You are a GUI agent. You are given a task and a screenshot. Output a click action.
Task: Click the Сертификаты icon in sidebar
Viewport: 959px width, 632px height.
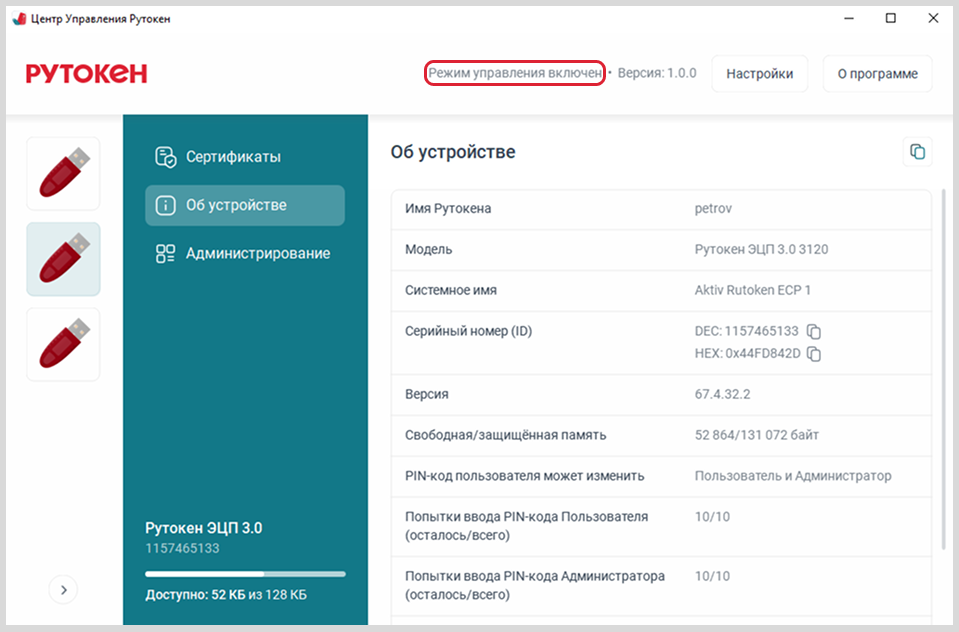tap(165, 157)
